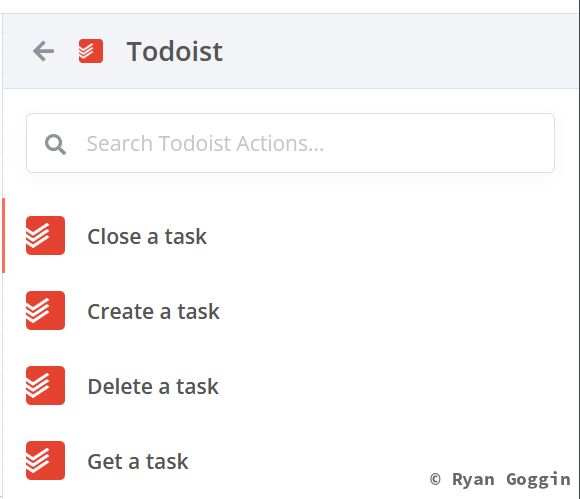Click the placeholder text in the search box
Screen dimensions: 580x499
point(205,144)
